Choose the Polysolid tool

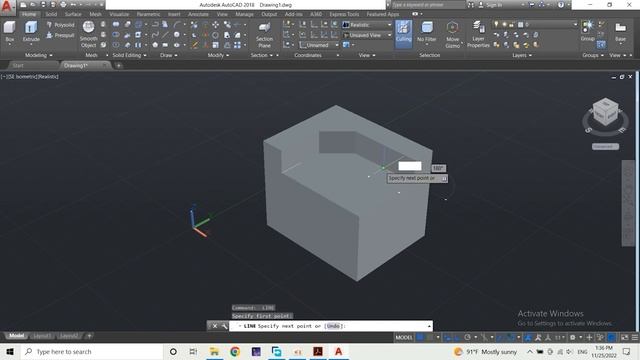[x=60, y=25]
